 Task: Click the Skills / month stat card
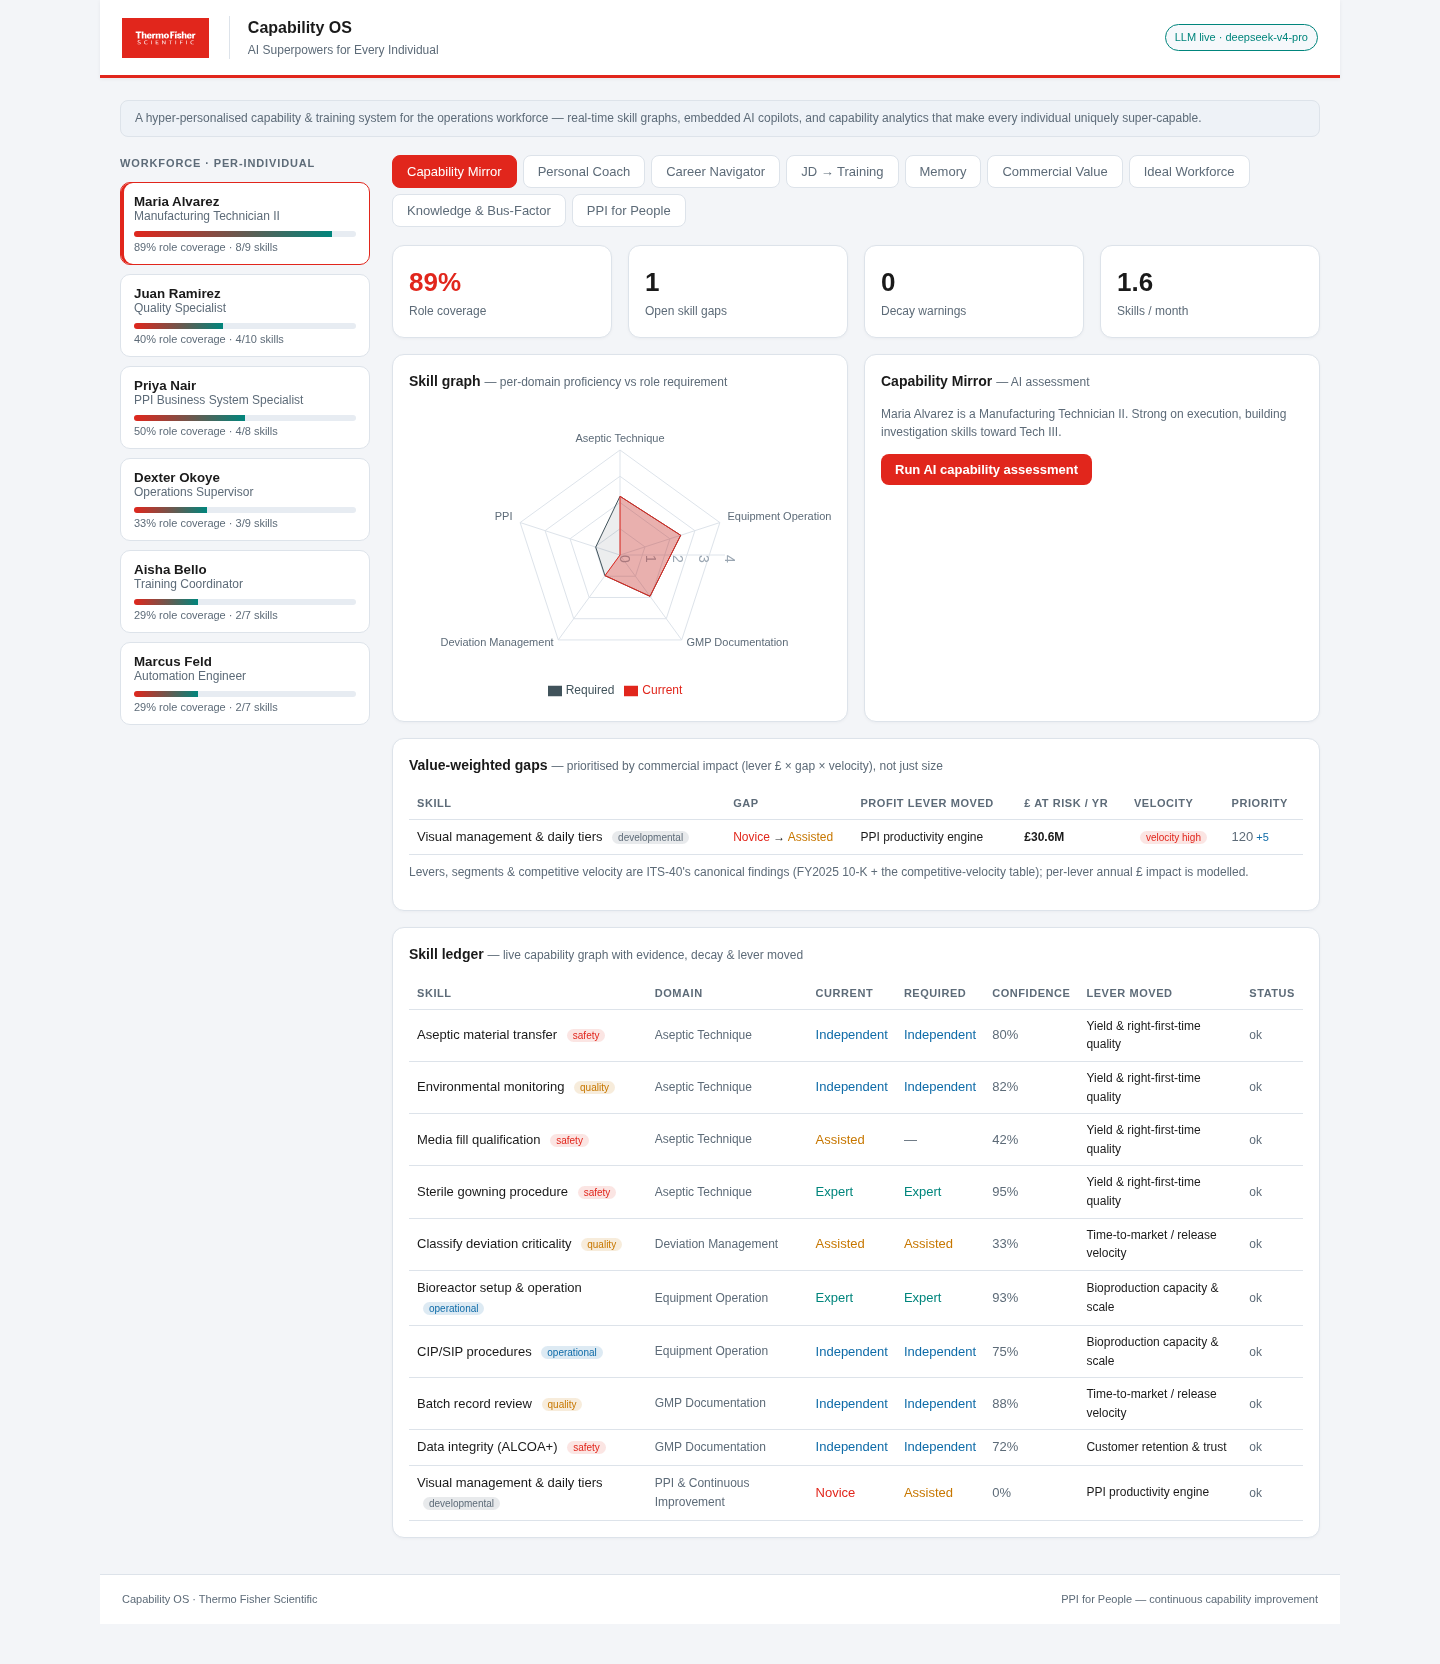[x=1210, y=292]
